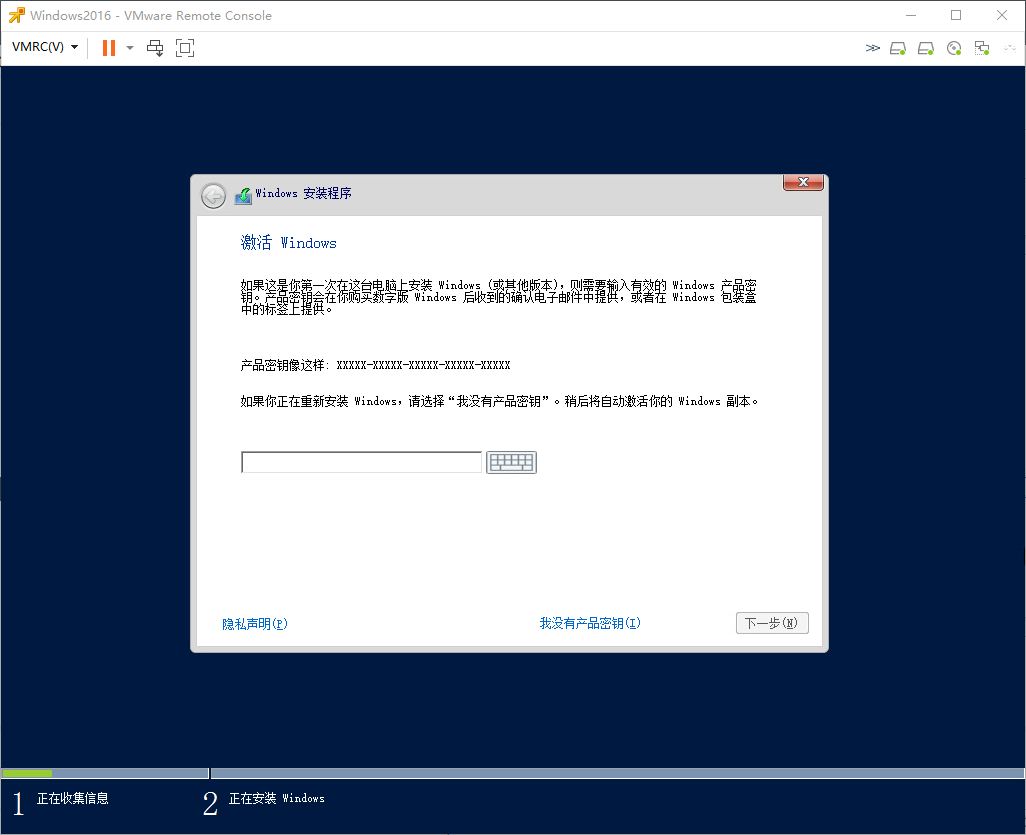Enter full screen mode via toolbar icon
Image resolution: width=1026 pixels, height=835 pixels.
[185, 48]
